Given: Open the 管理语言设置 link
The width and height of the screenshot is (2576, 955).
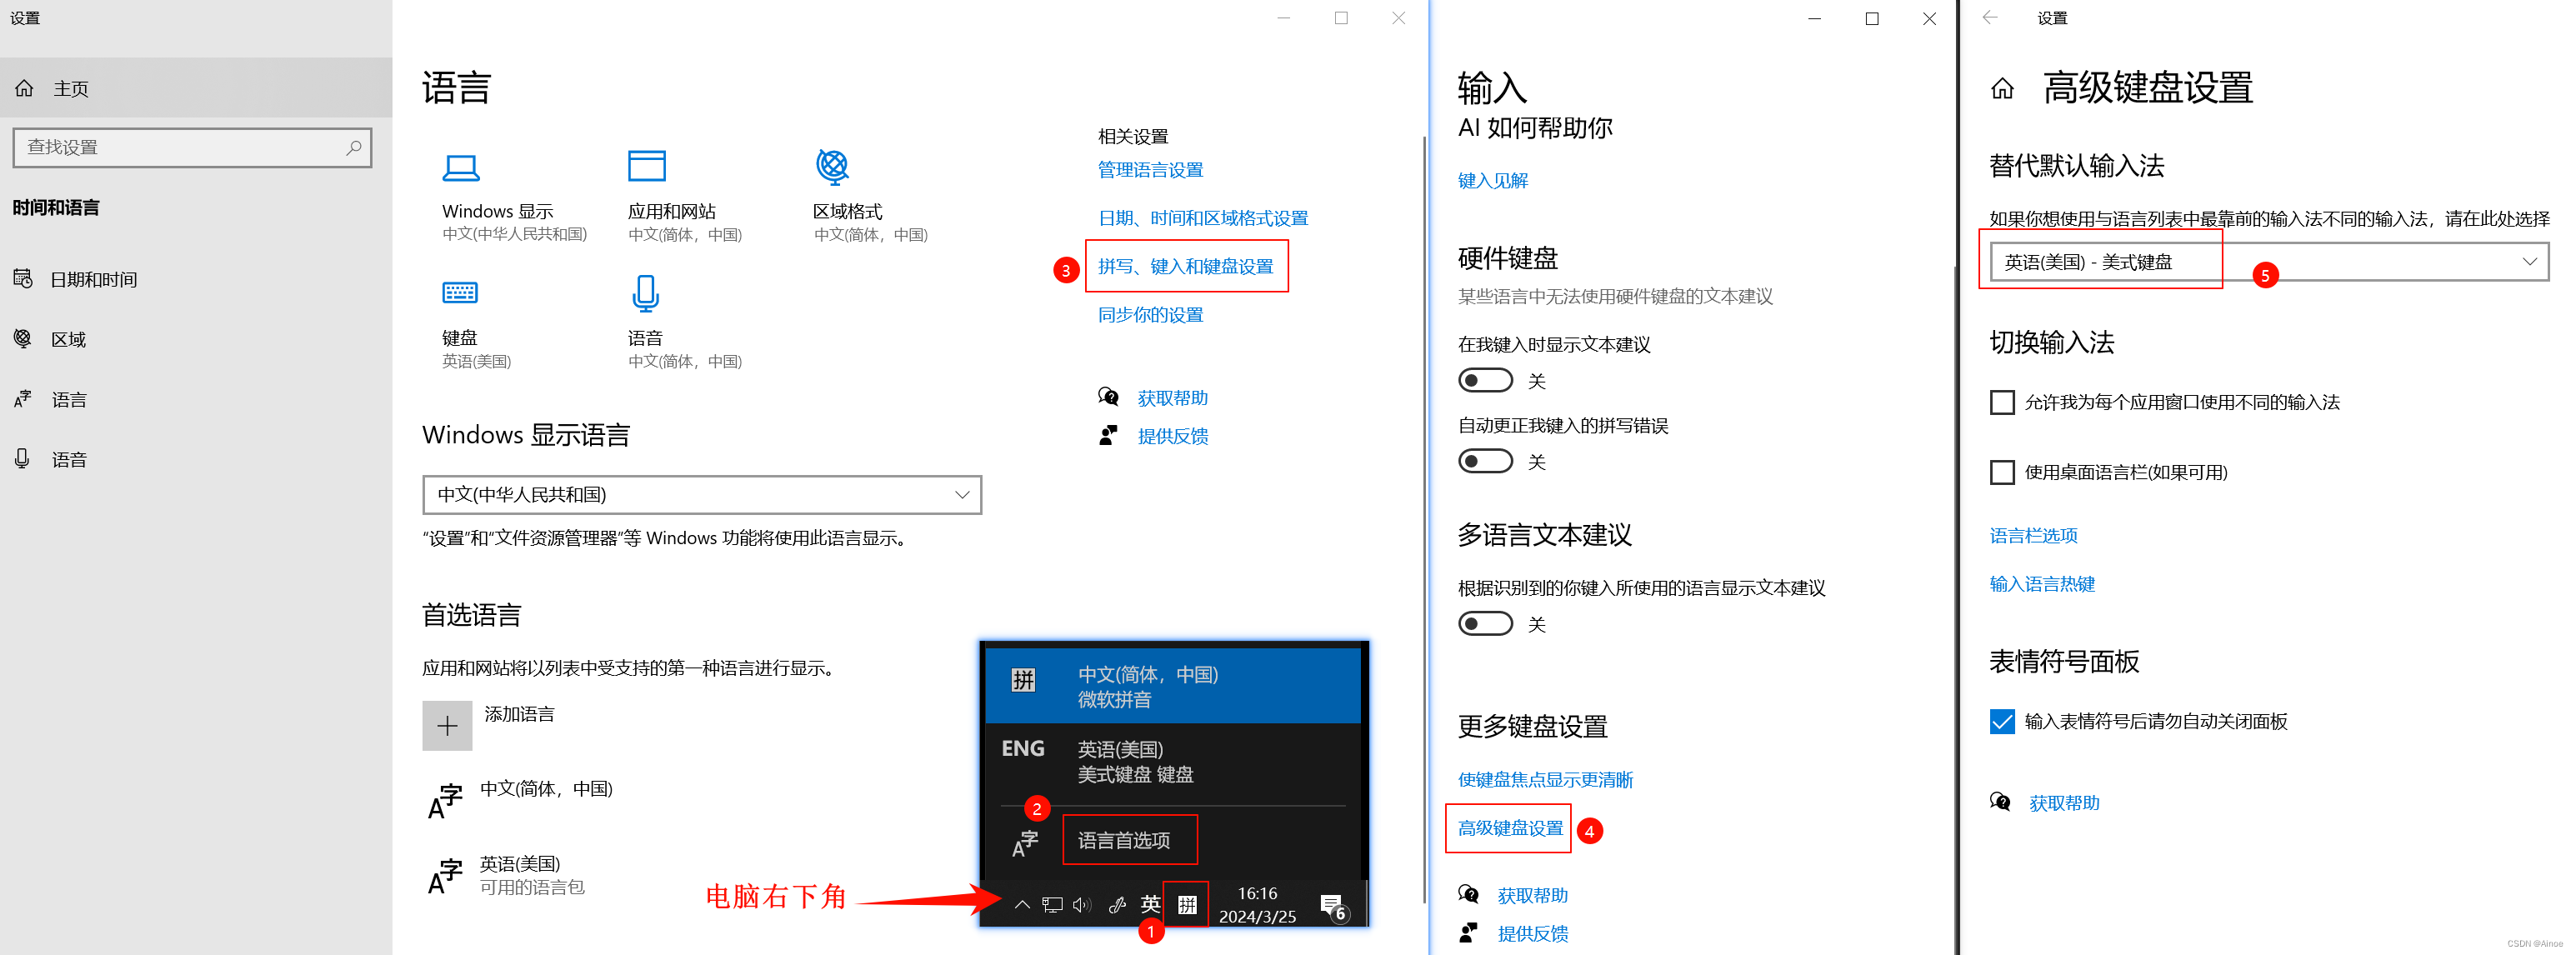Looking at the screenshot, I should pos(1150,170).
